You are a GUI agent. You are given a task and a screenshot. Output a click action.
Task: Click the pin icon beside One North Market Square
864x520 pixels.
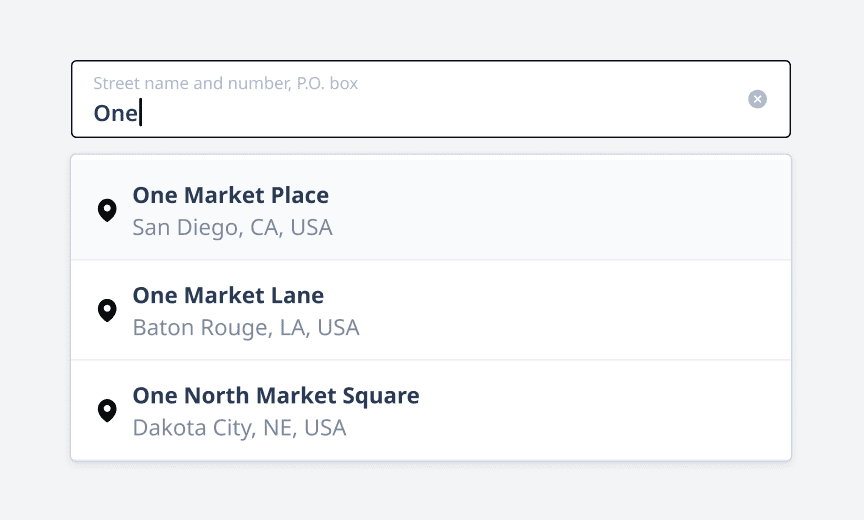coord(107,411)
